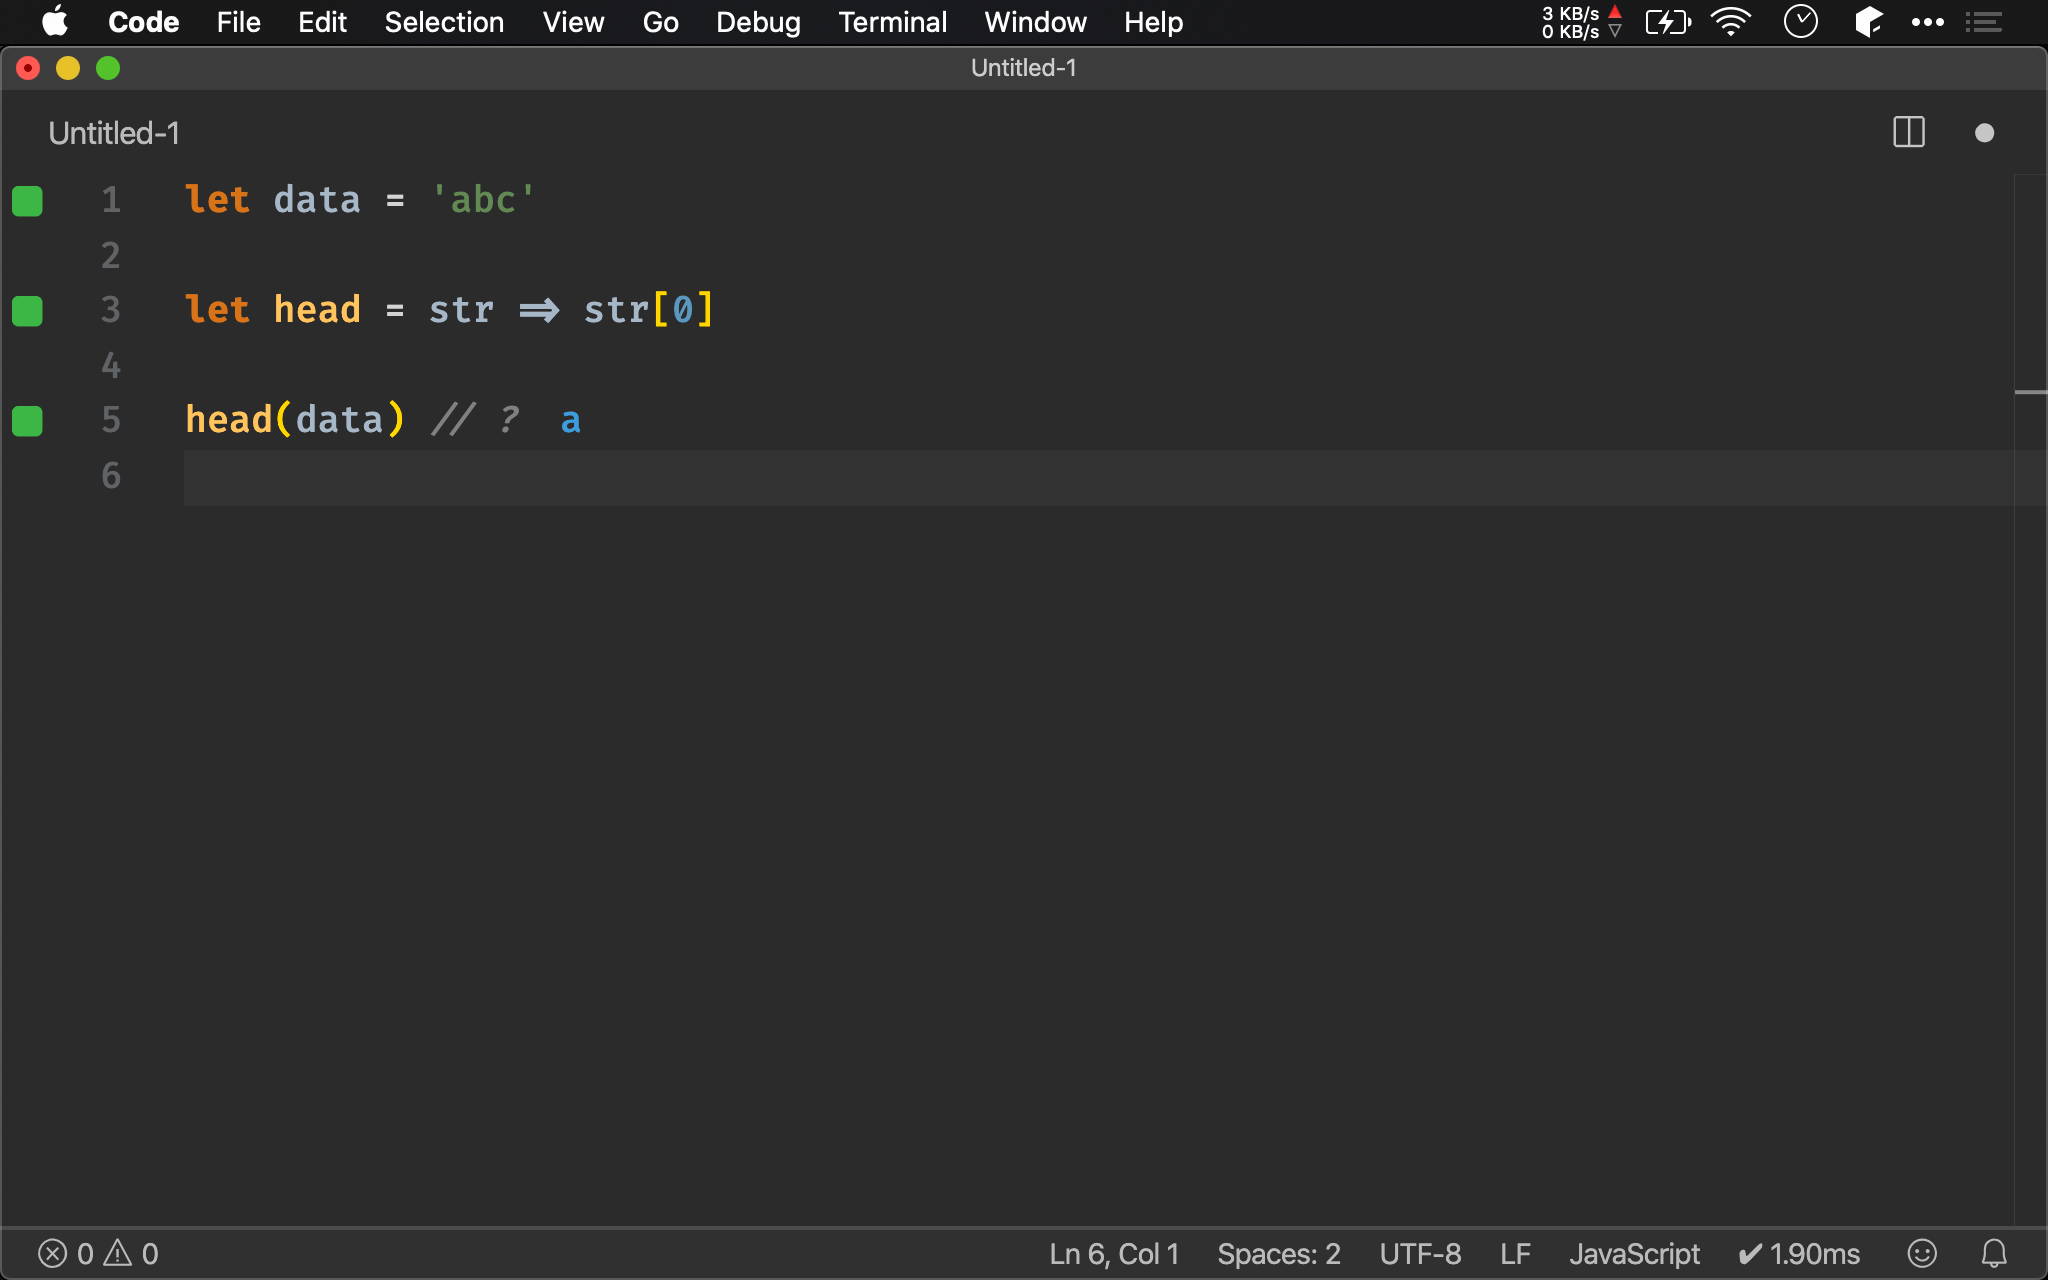Click the unsaved changes dot for Untitled-1

pos(1984,133)
